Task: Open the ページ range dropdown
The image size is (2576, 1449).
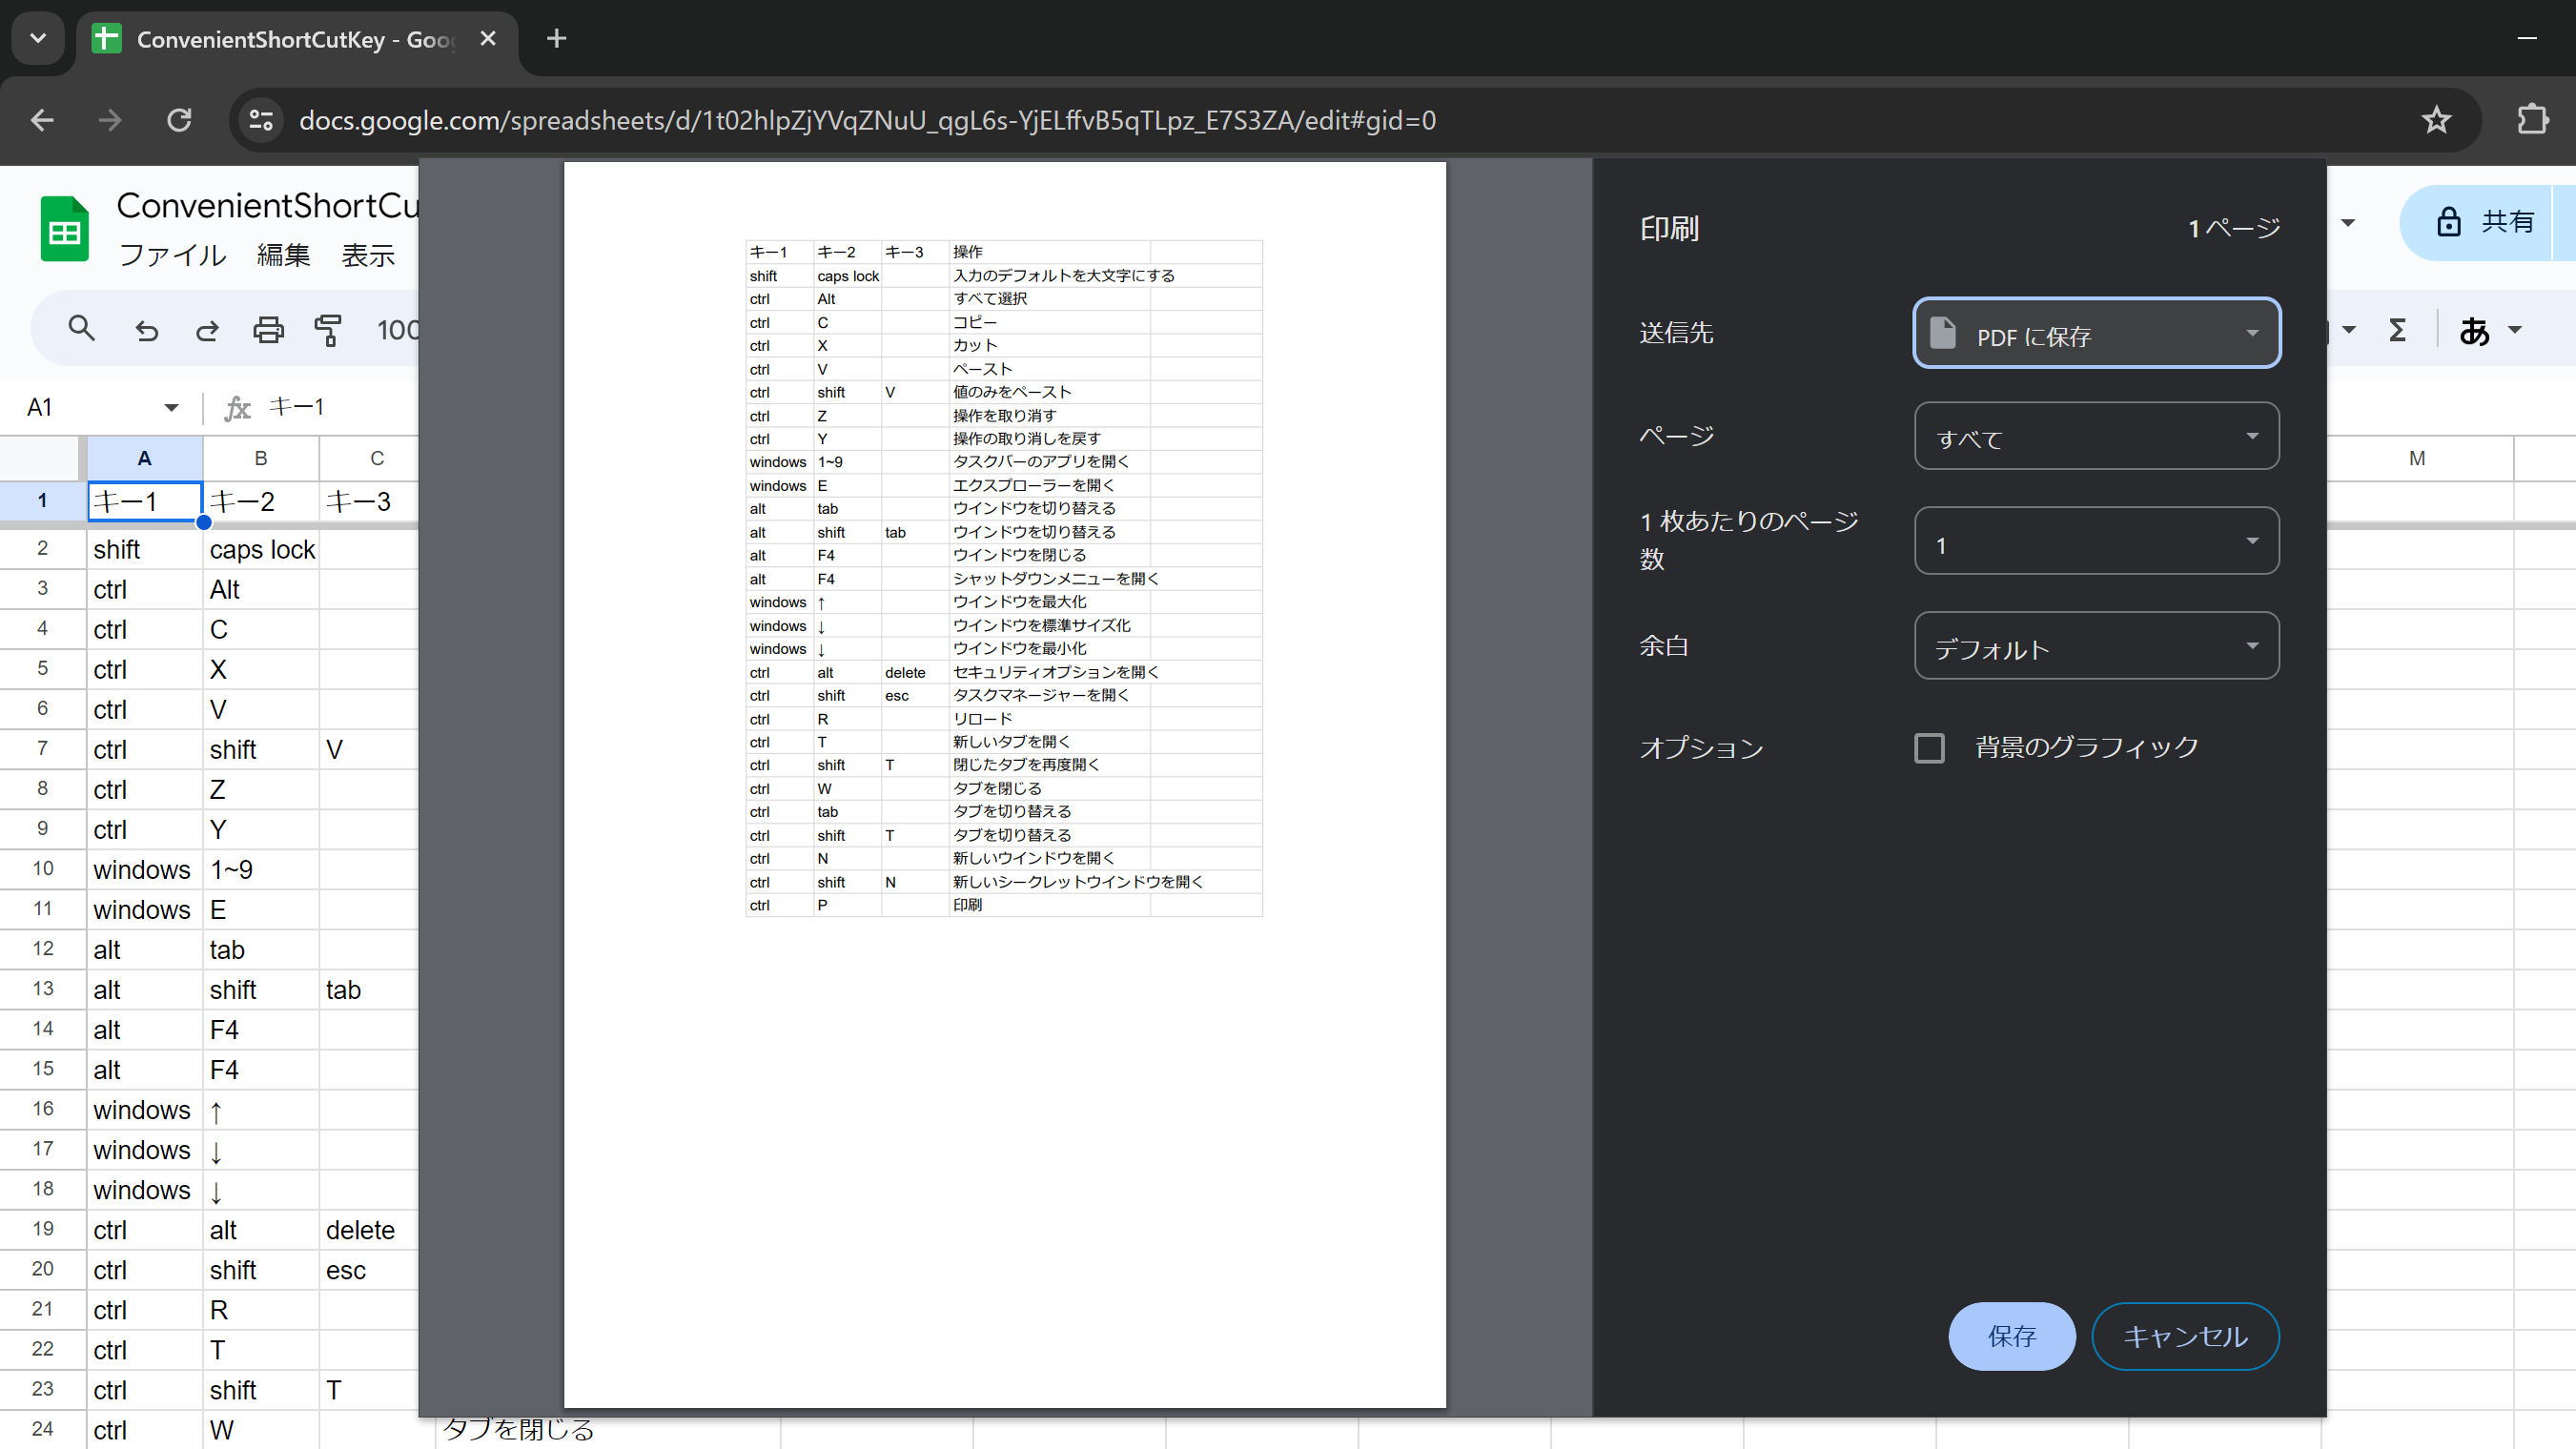Action: [x=2095, y=436]
